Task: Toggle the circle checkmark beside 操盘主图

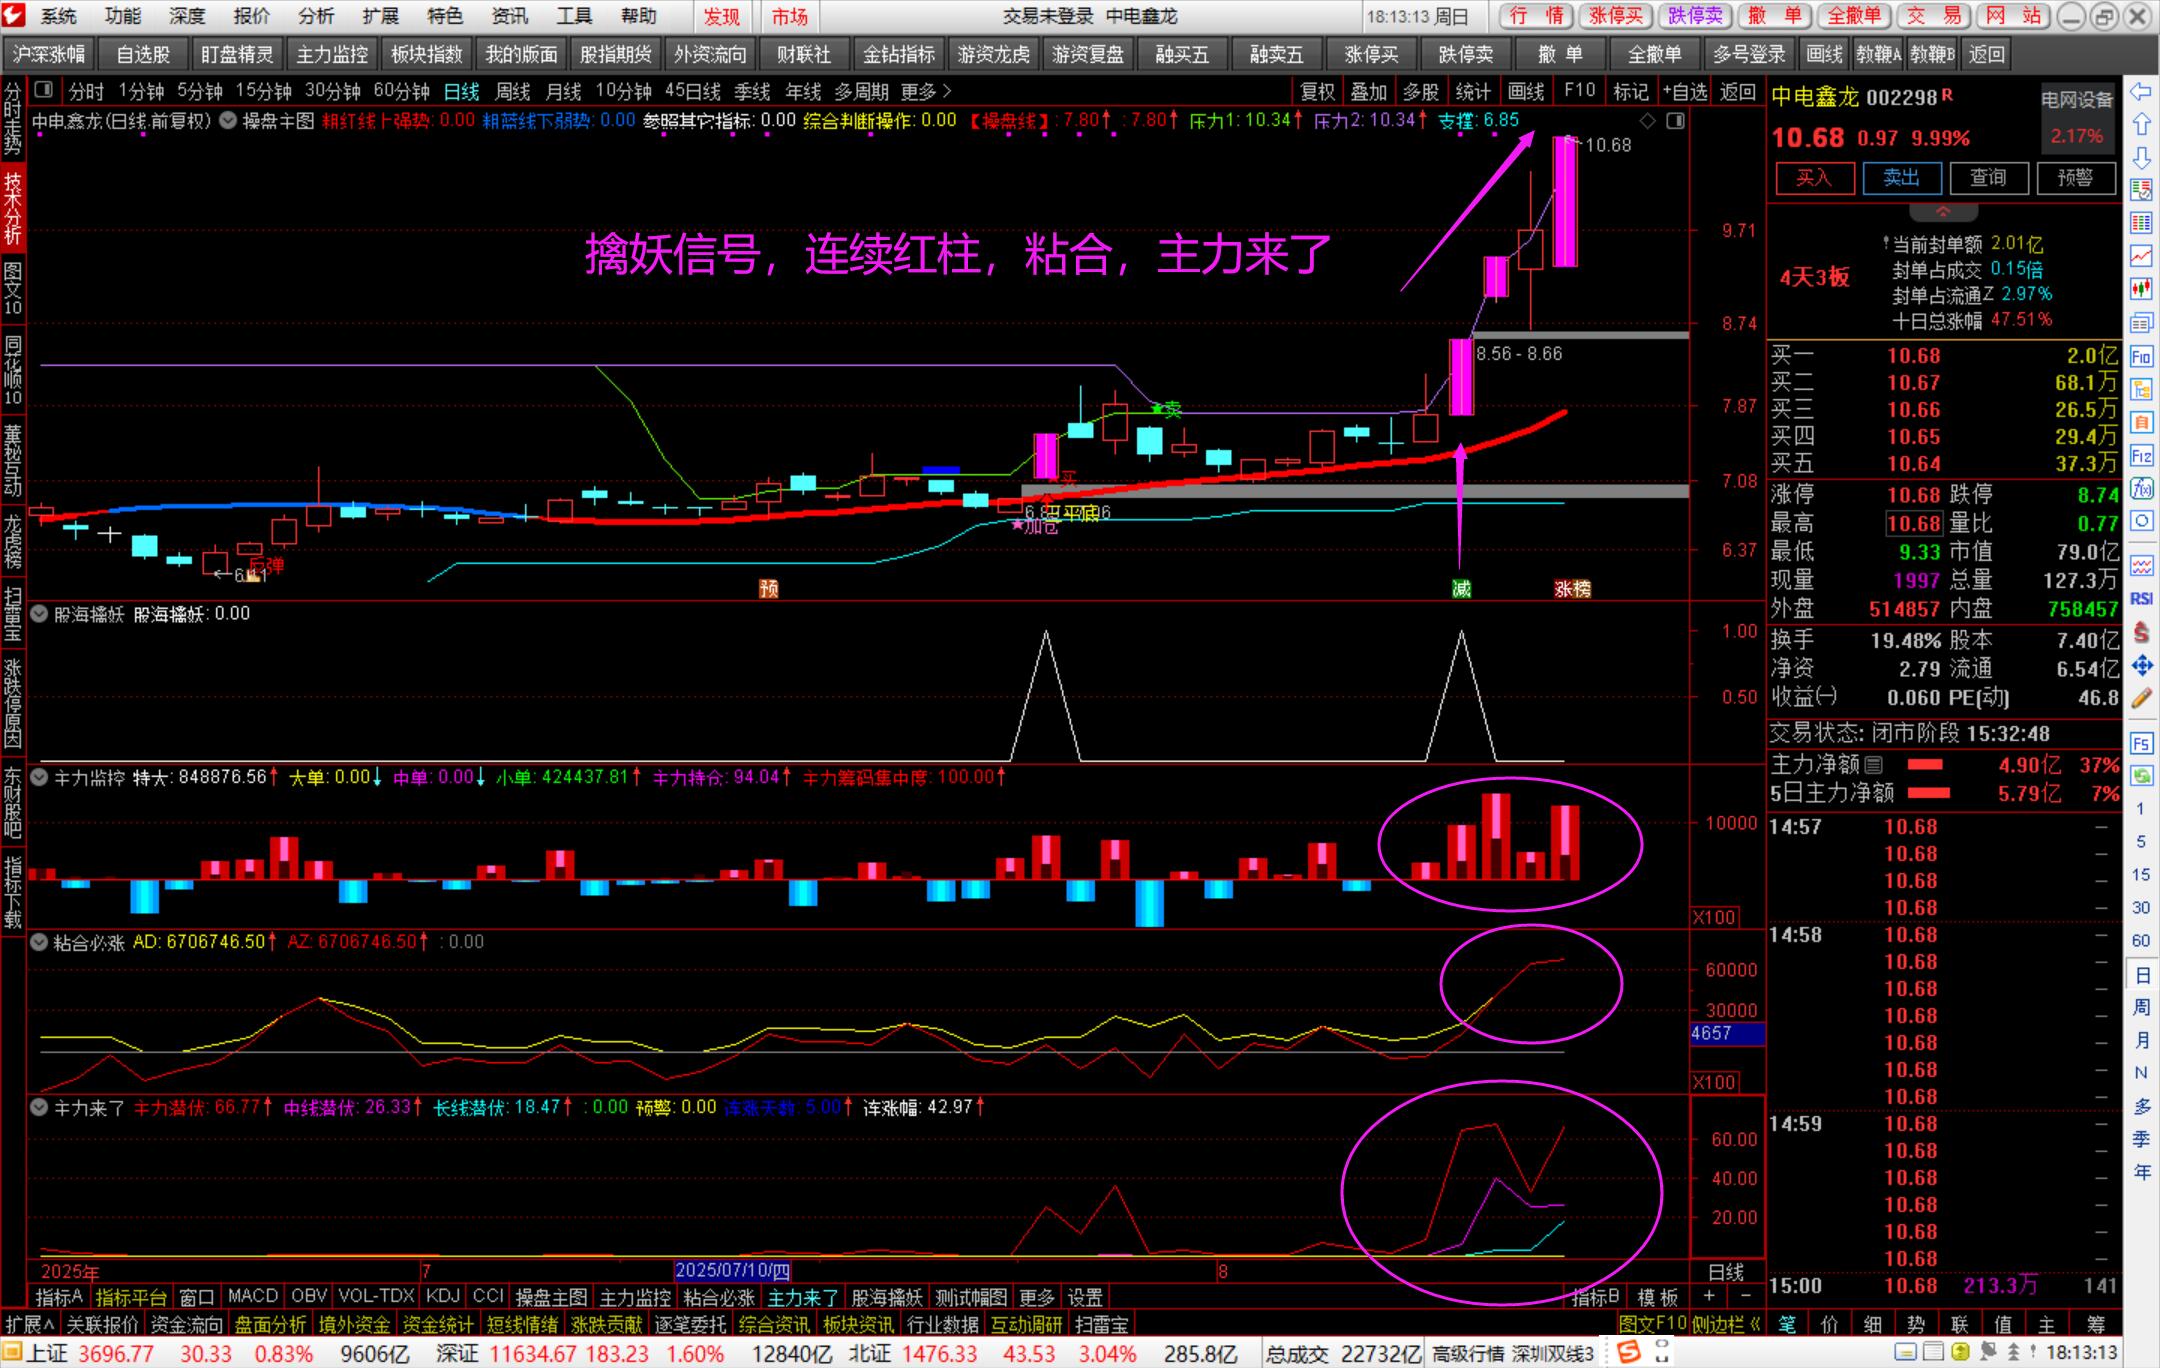Action: point(227,121)
